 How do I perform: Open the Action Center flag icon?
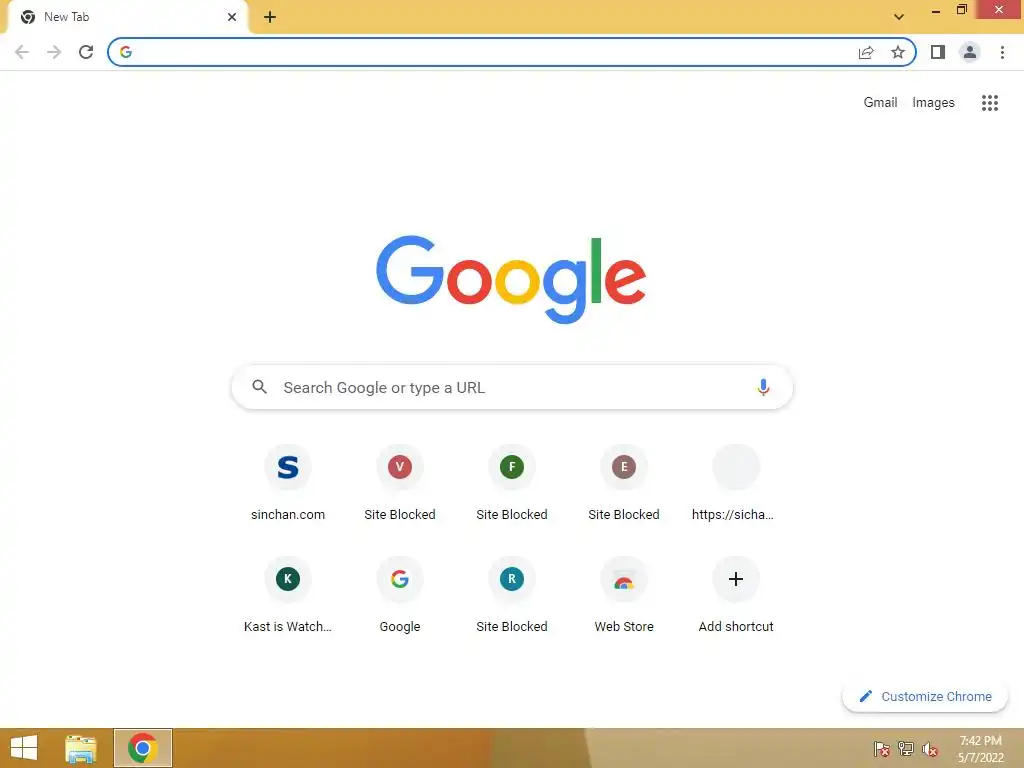click(x=881, y=749)
